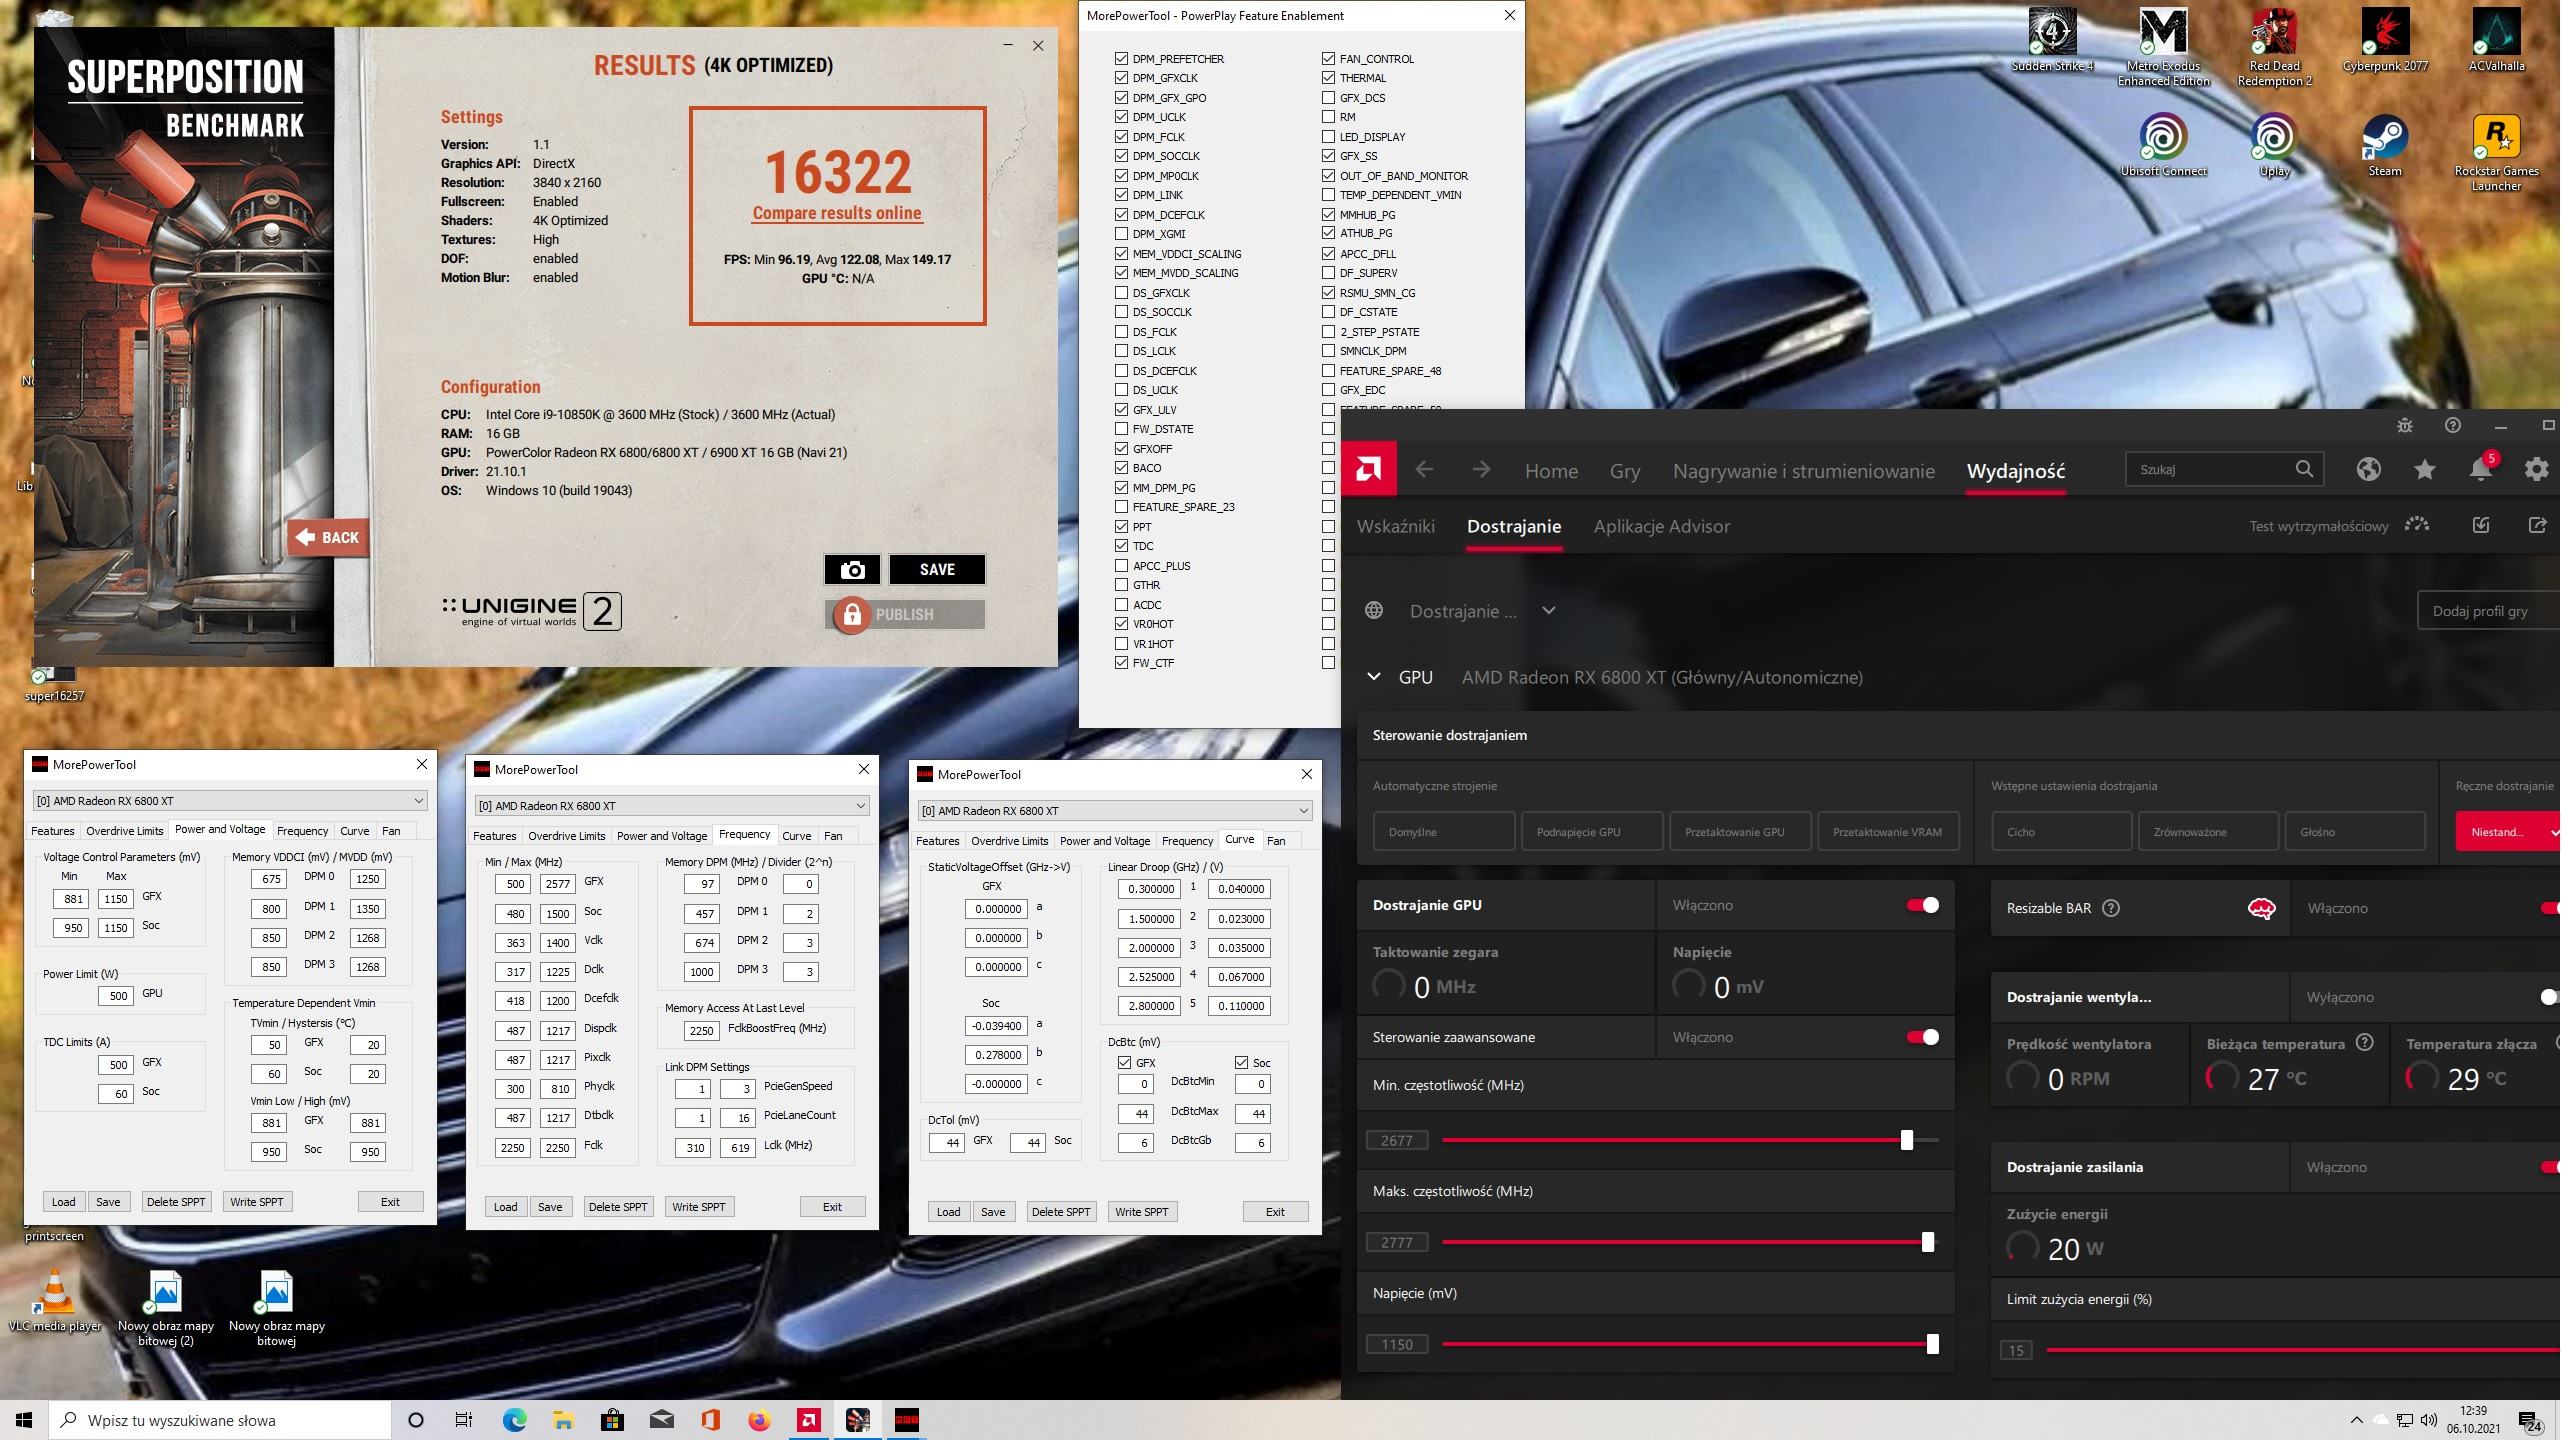2574x1440 pixels.
Task: Click the camera screenshot icon in Superposition
Action: [x=852, y=570]
